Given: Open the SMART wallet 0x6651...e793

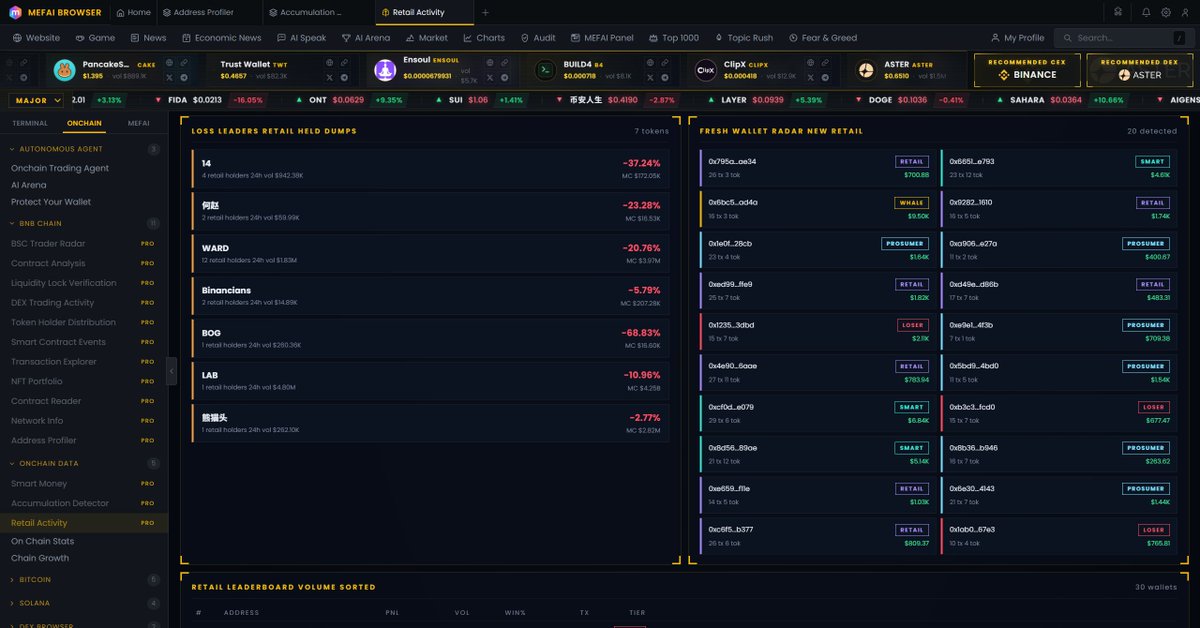Looking at the screenshot, I should click(x=1058, y=167).
